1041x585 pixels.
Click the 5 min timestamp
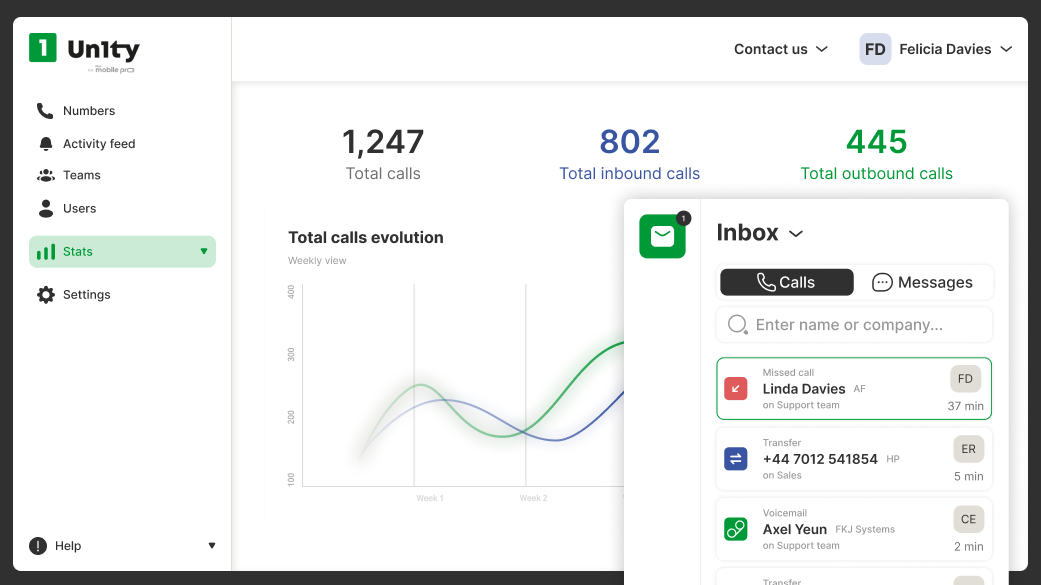tap(969, 476)
